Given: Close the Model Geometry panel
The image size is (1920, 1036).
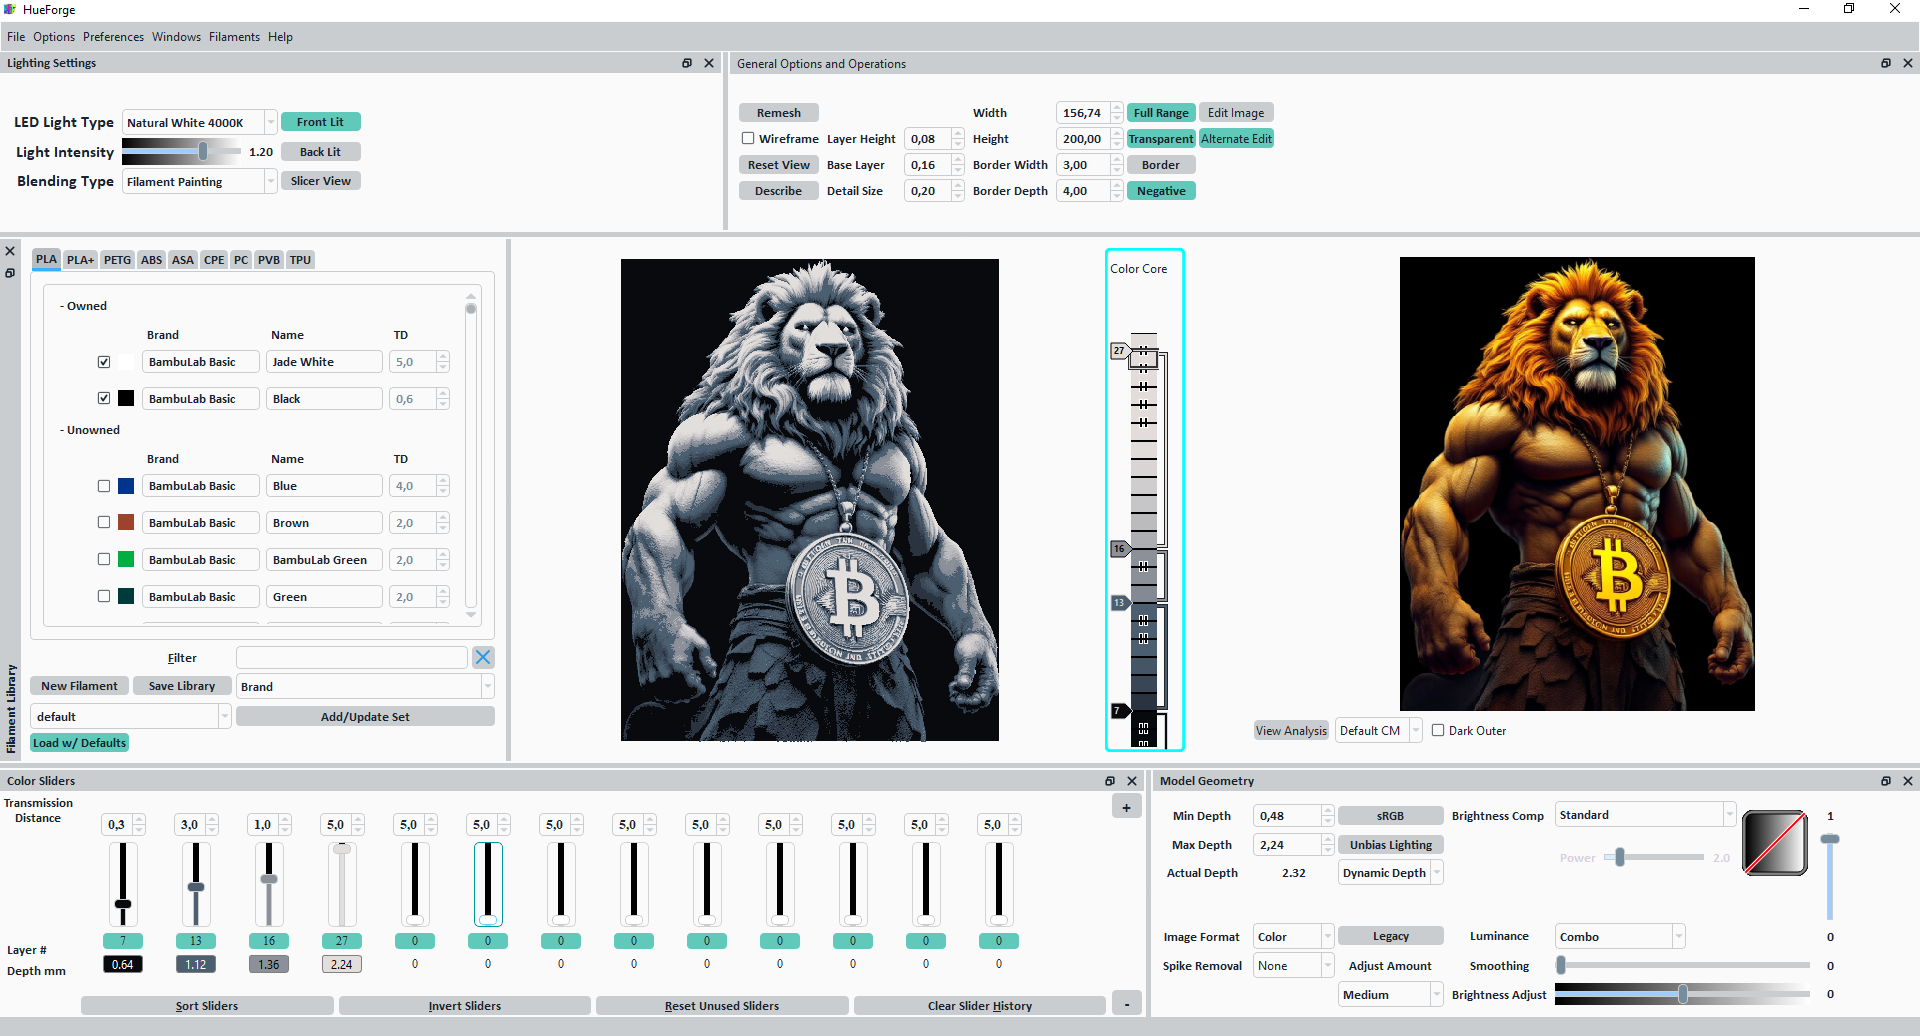Looking at the screenshot, I should [1908, 781].
